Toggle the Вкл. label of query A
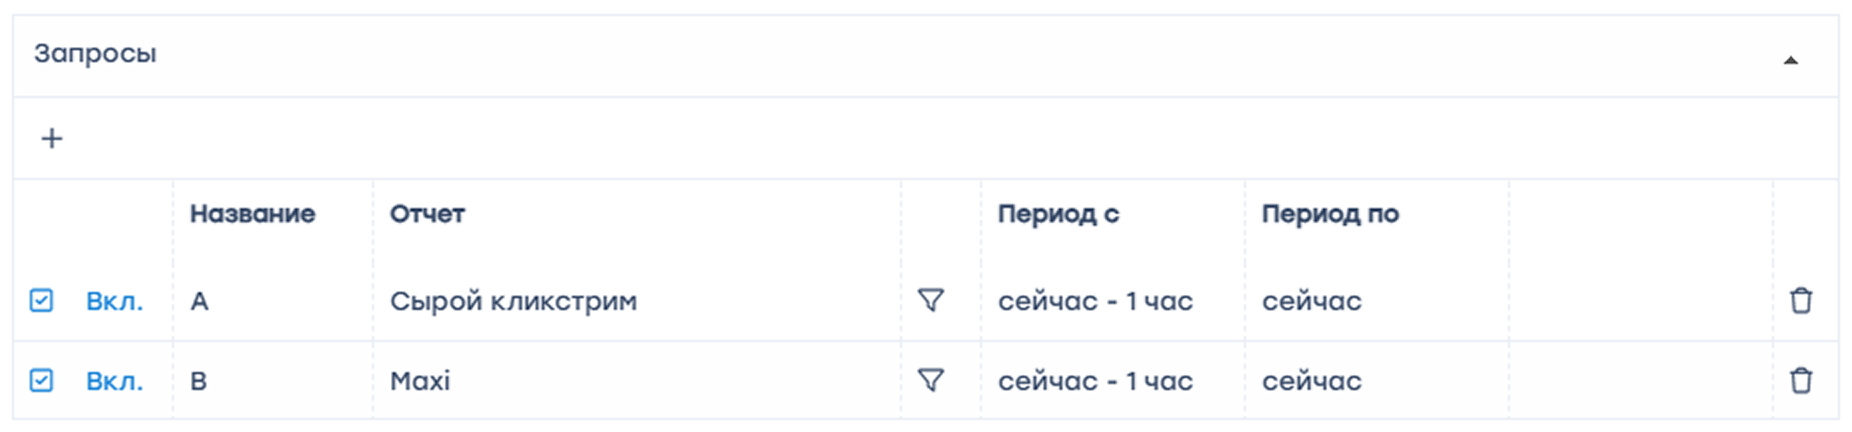The width and height of the screenshot is (1852, 432). (x=114, y=301)
